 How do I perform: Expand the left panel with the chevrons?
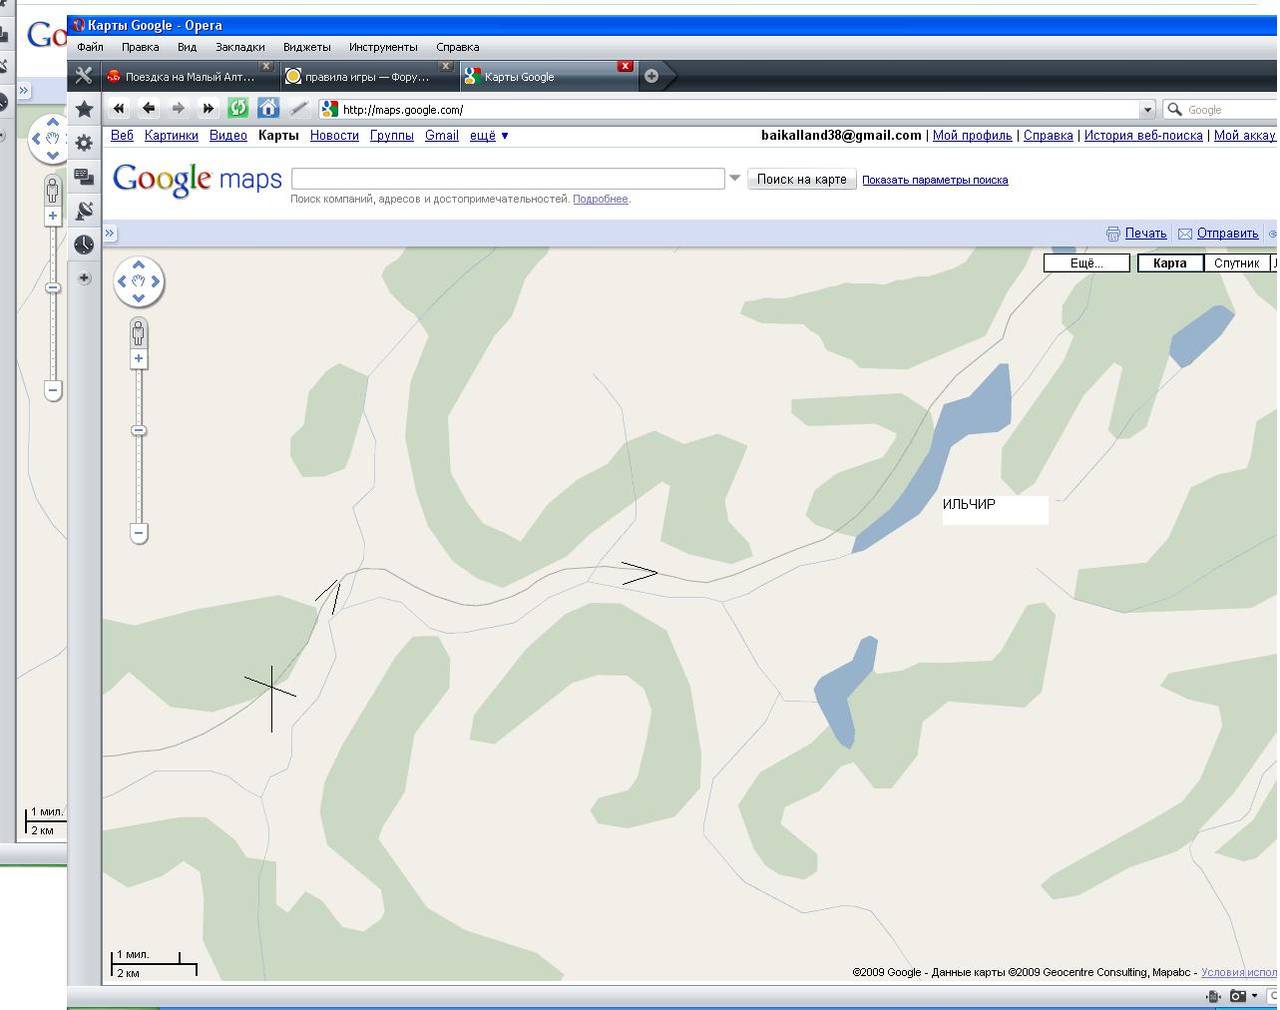pyautogui.click(x=110, y=233)
